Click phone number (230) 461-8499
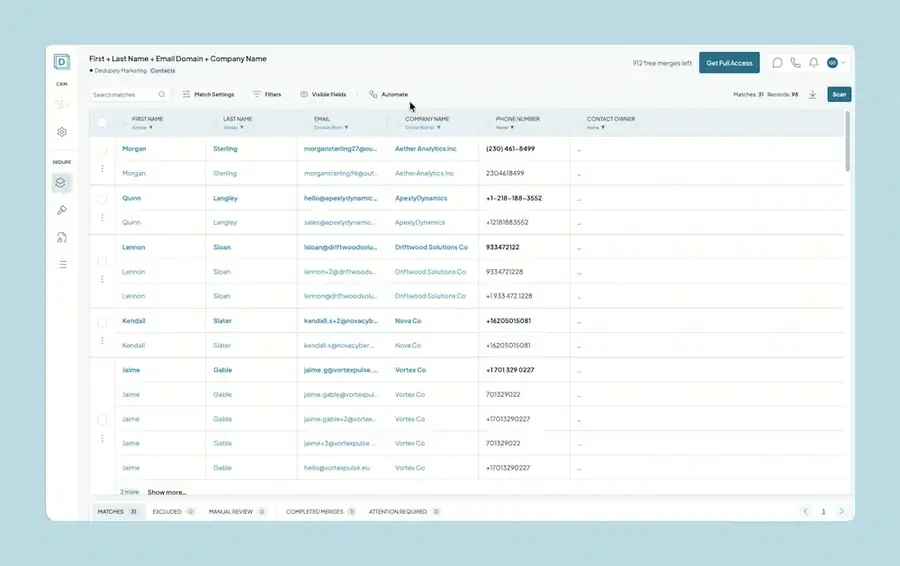900x566 pixels. click(x=510, y=149)
